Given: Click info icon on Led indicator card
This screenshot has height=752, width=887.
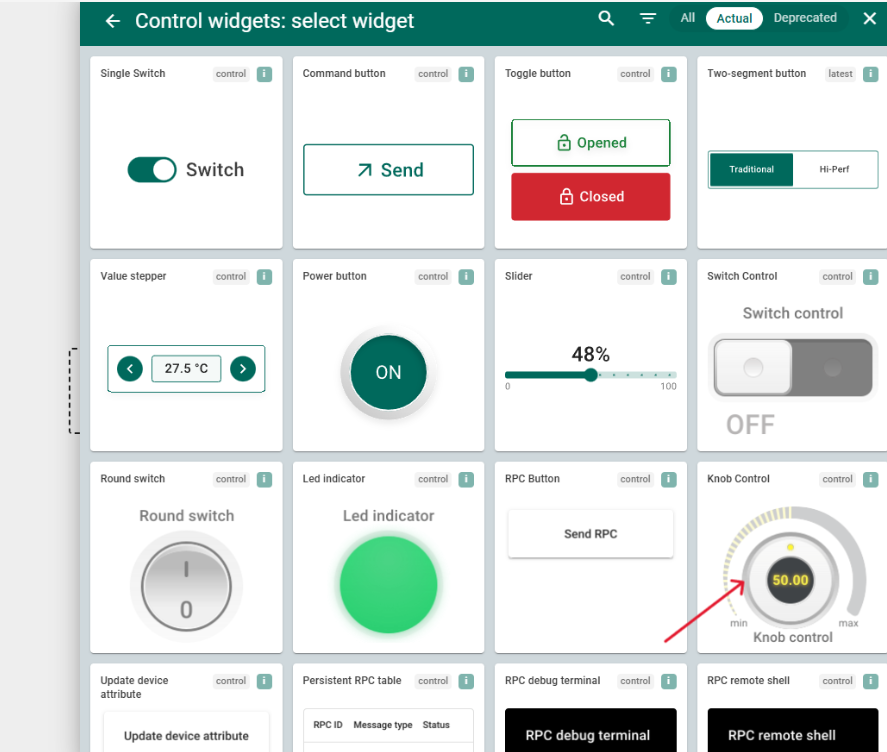Looking at the screenshot, I should pyautogui.click(x=466, y=480).
